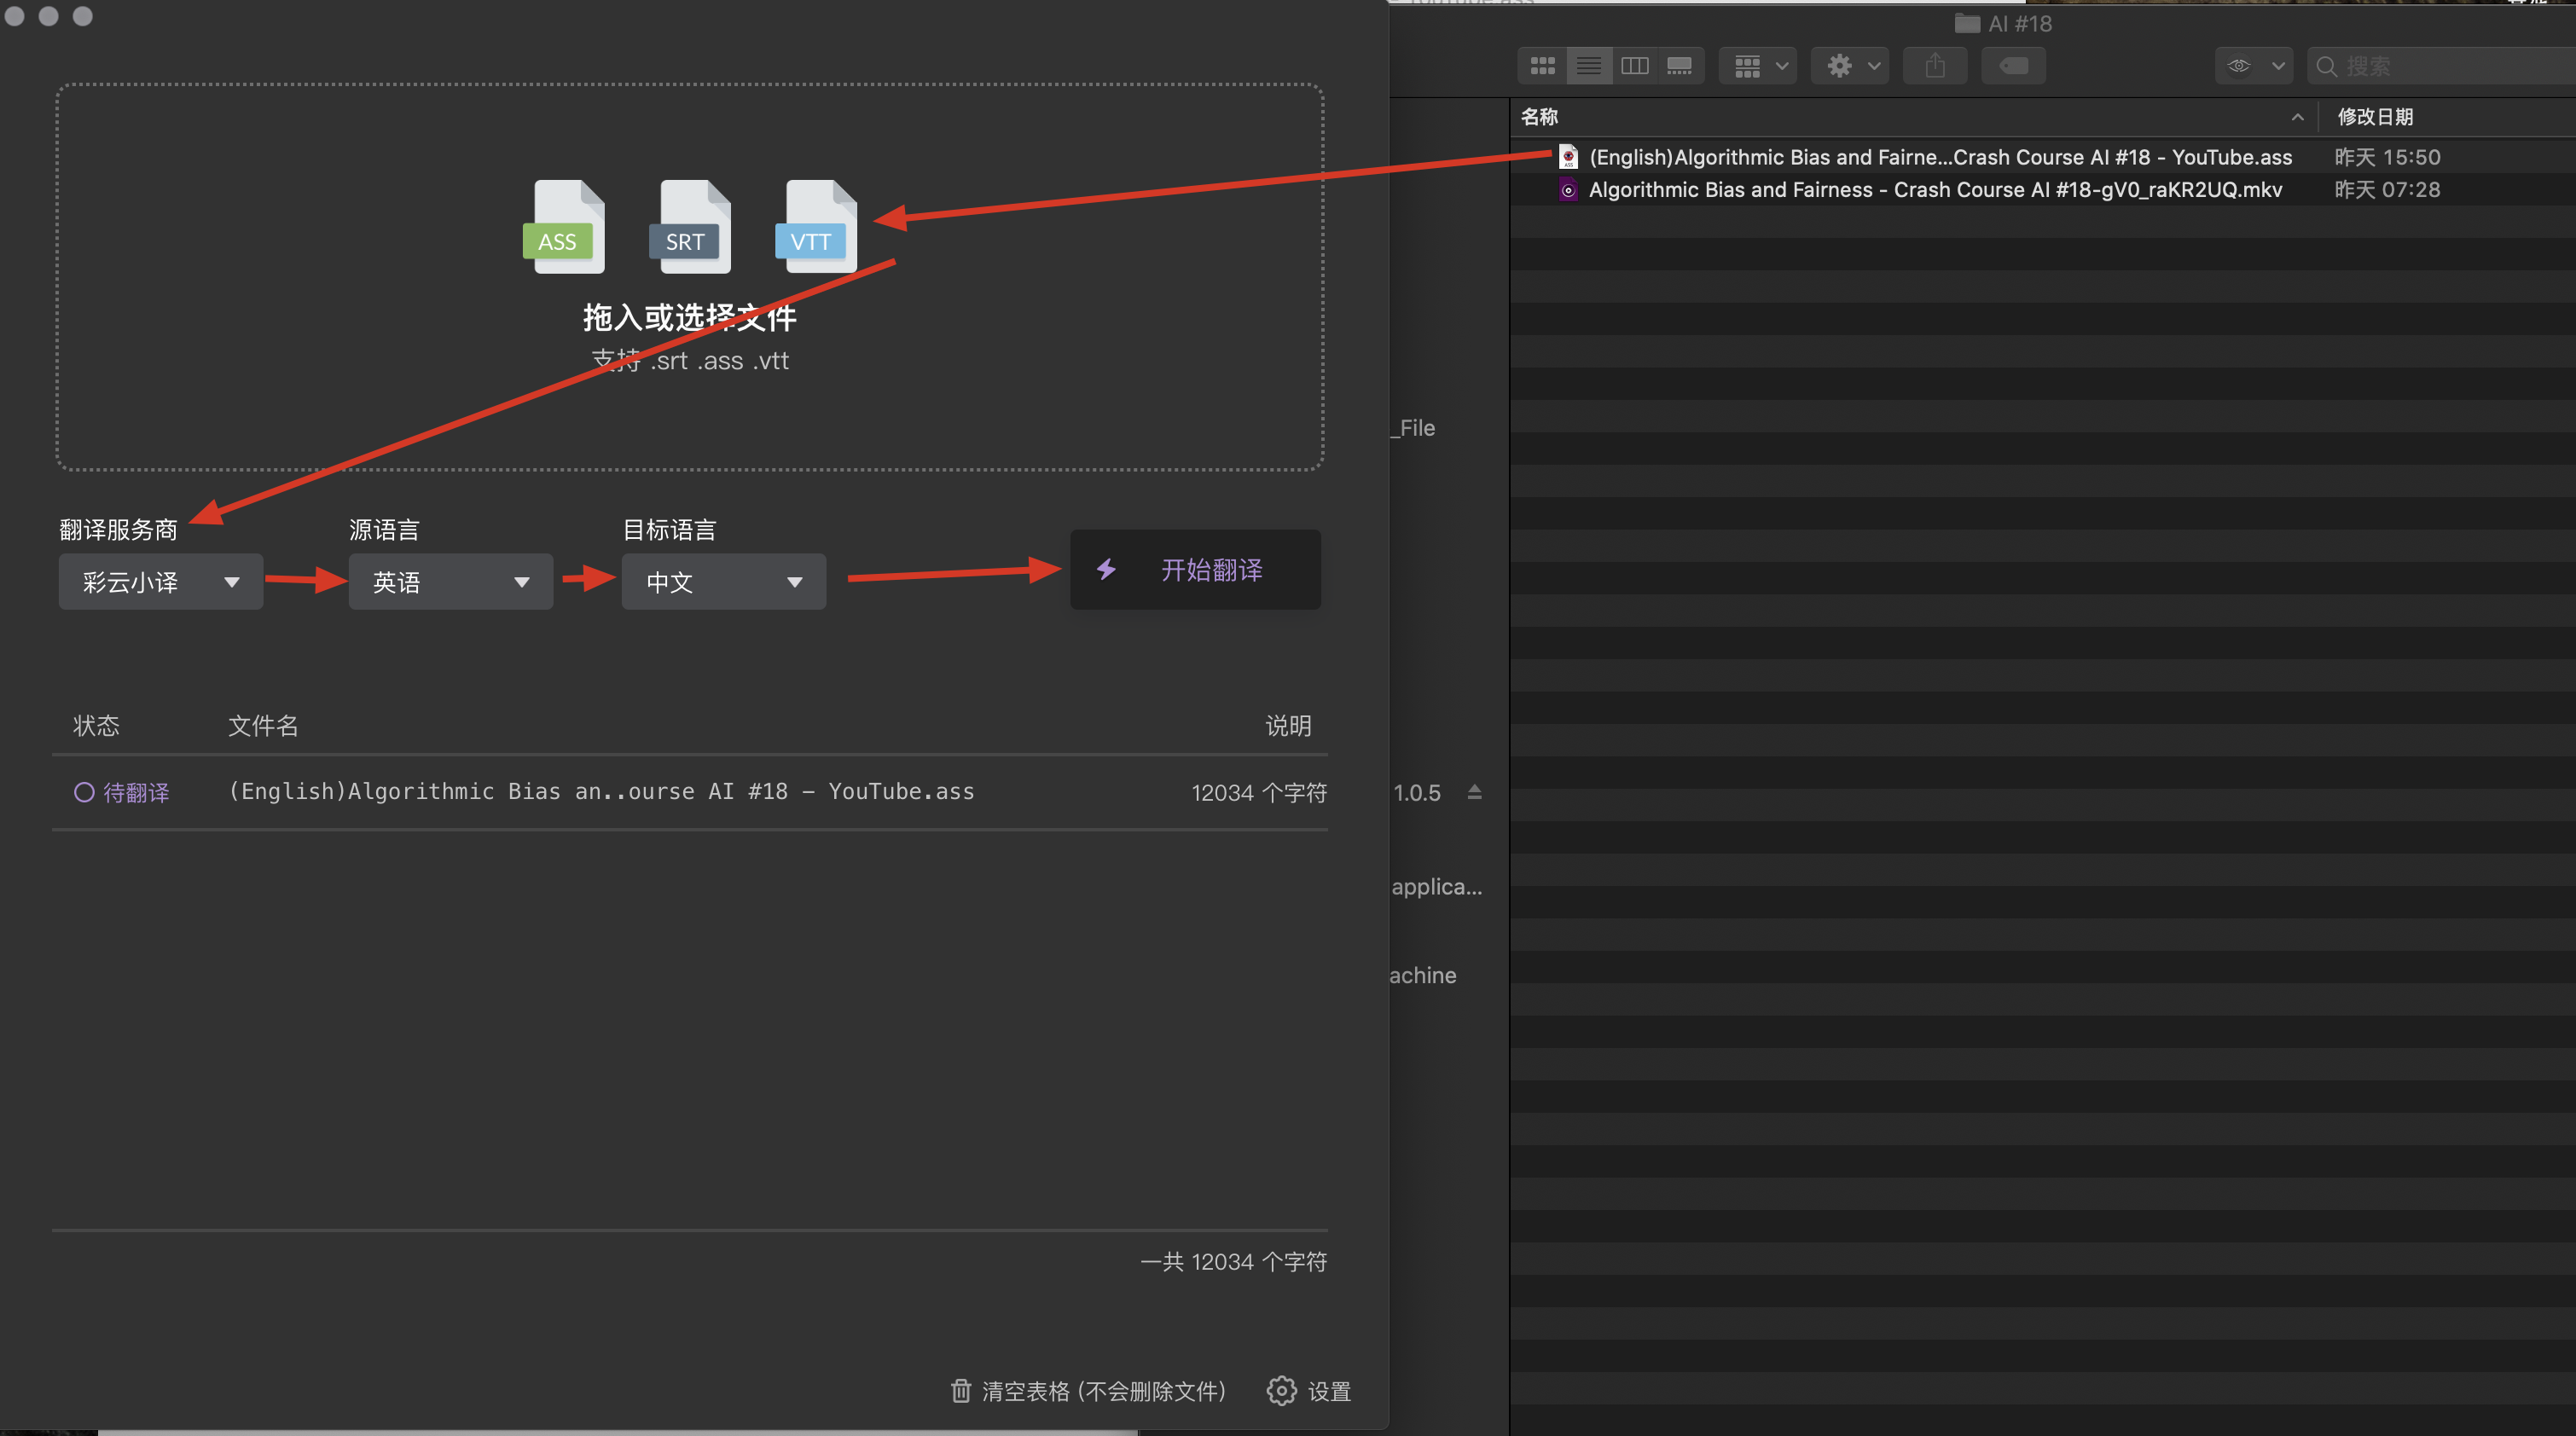Open the 彩云小译 translation provider dropdown
This screenshot has height=1436, width=2576.
pos(160,582)
